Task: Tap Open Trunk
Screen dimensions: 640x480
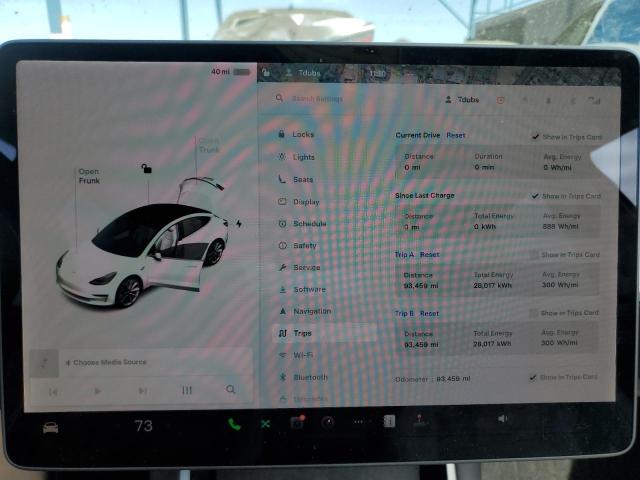Action: (209, 145)
